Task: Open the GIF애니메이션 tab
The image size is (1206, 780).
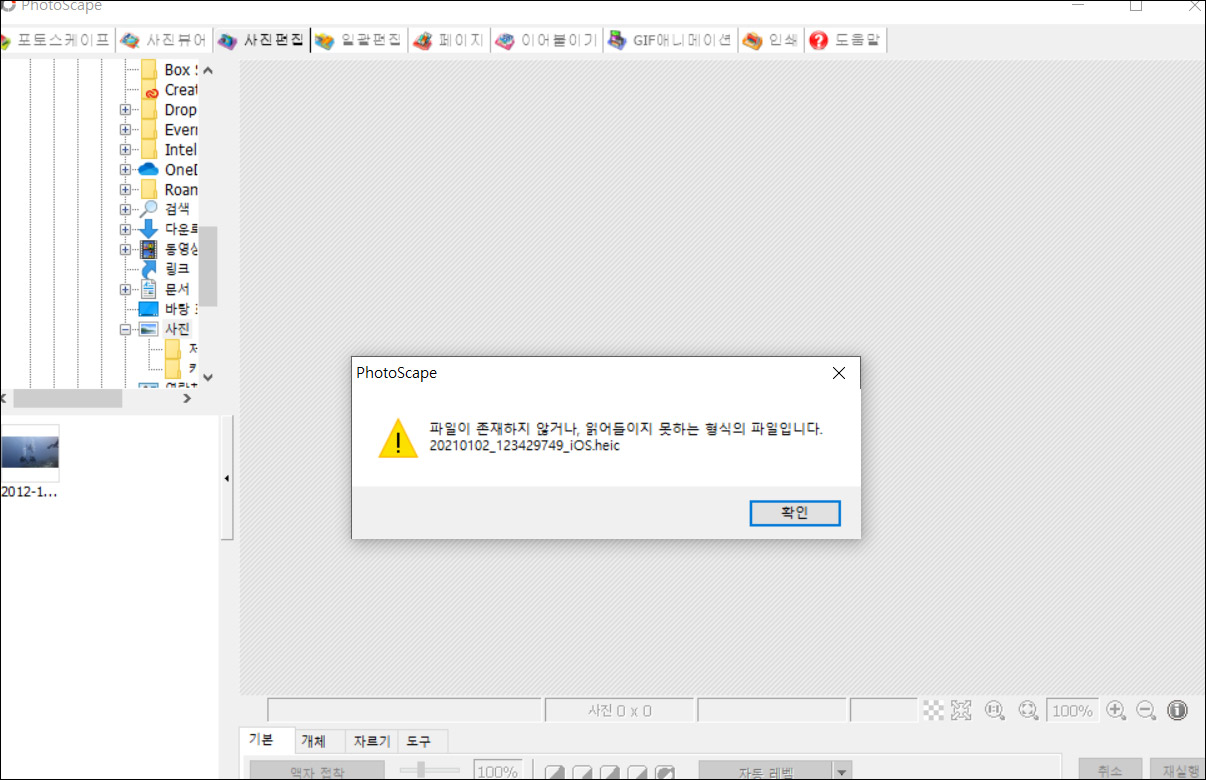Action: click(x=670, y=41)
